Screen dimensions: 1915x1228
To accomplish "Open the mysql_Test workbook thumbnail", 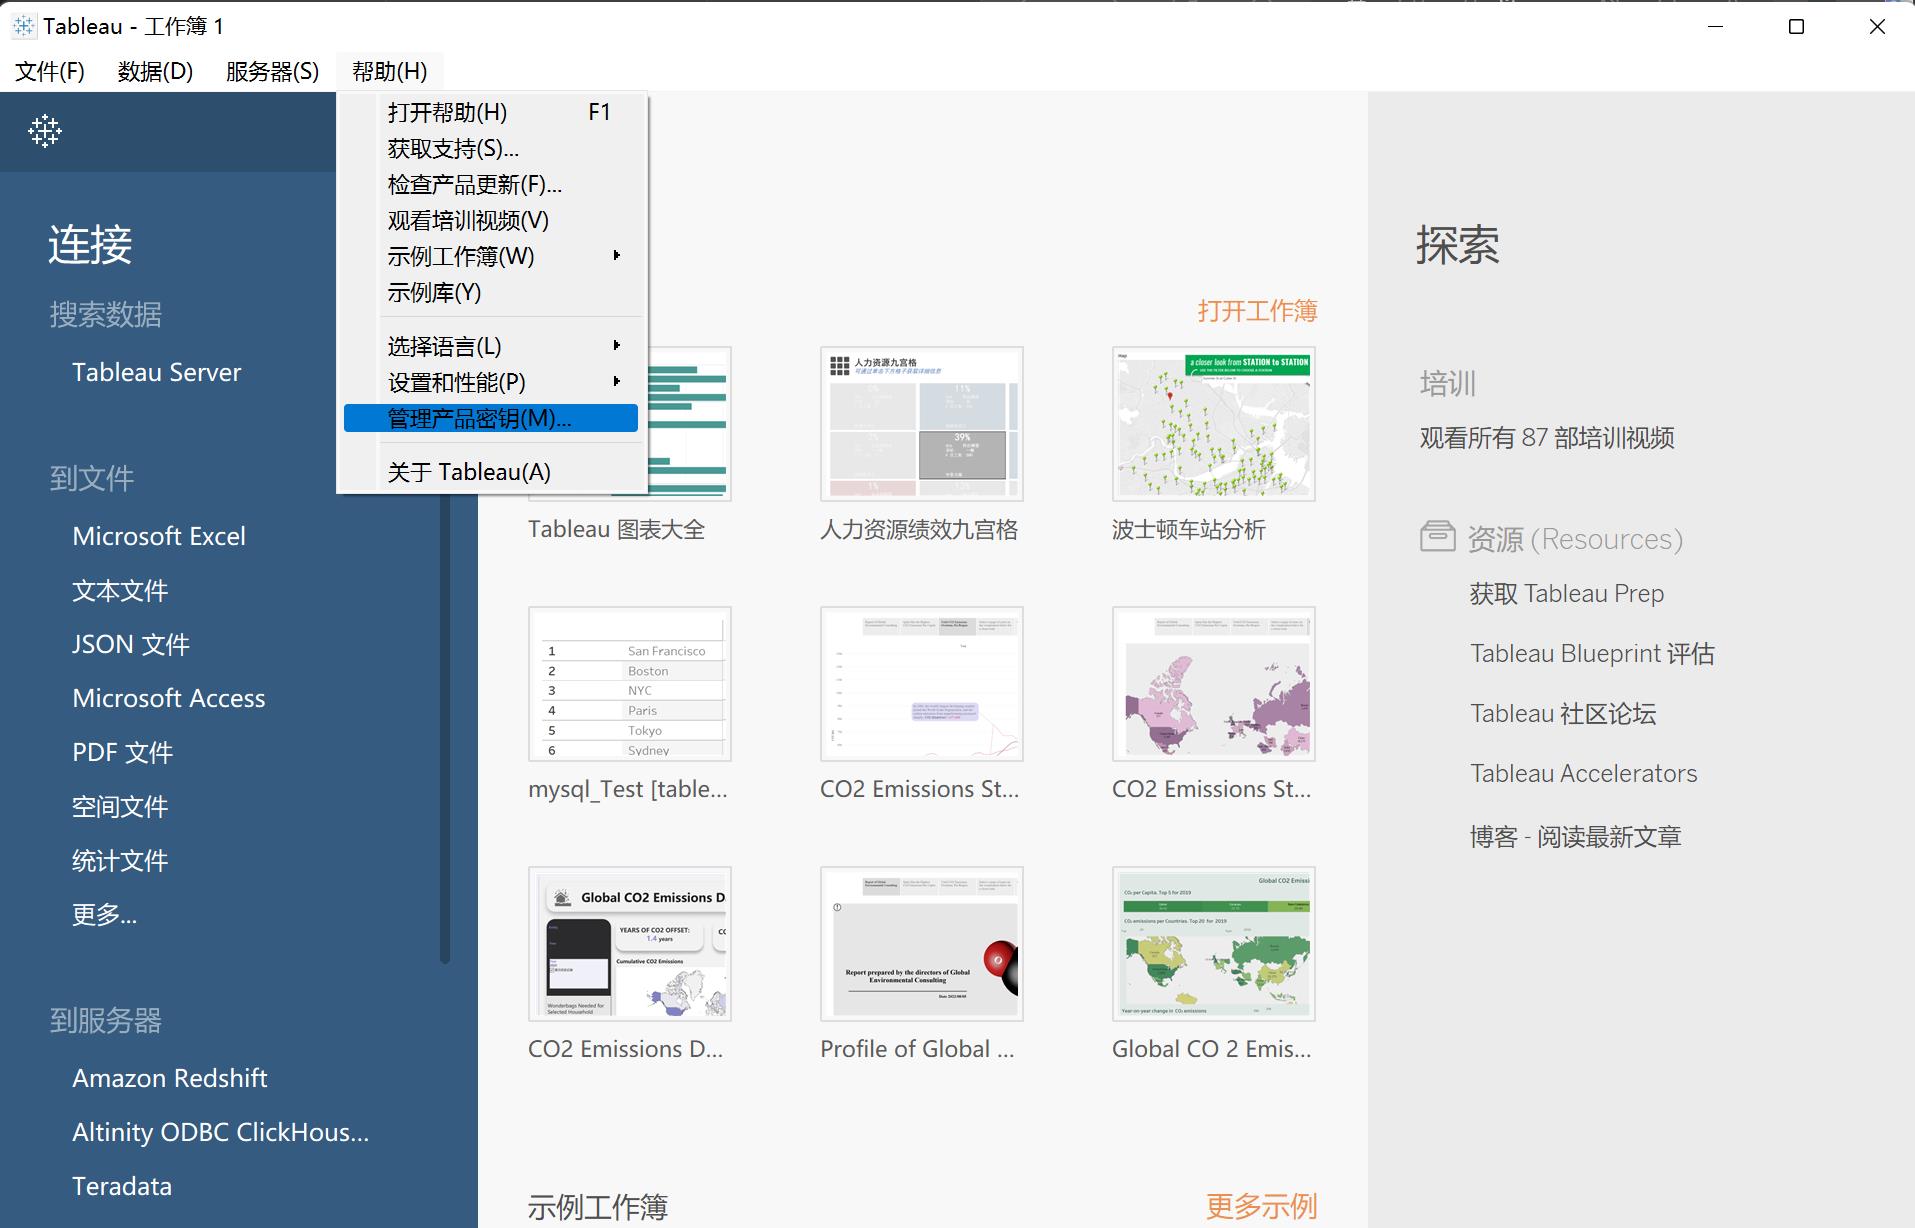I will click(x=630, y=684).
